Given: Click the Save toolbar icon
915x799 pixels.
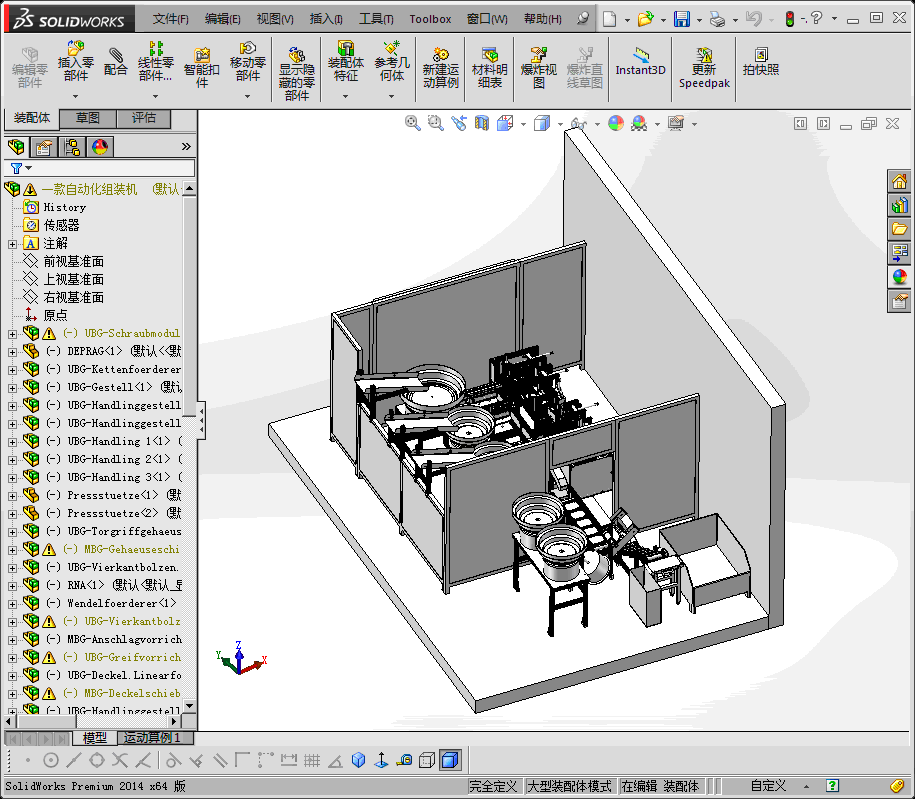Looking at the screenshot, I should click(x=682, y=19).
